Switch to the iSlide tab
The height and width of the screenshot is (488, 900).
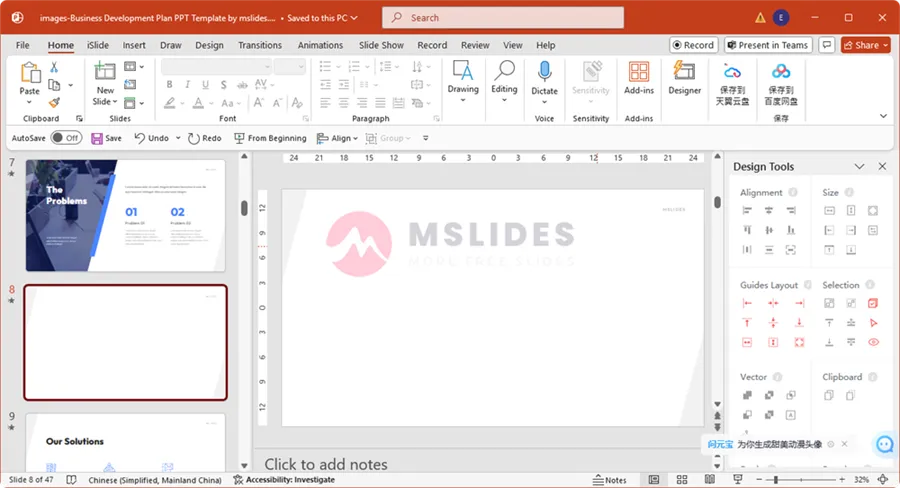point(98,45)
